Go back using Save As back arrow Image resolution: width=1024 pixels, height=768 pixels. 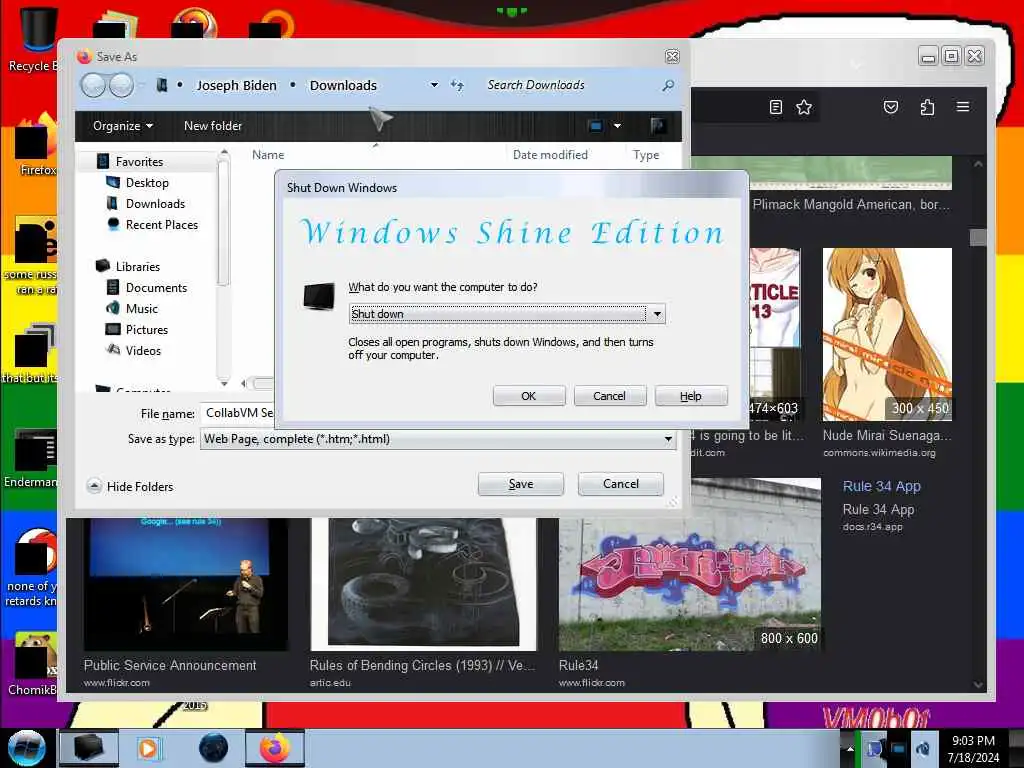93,86
